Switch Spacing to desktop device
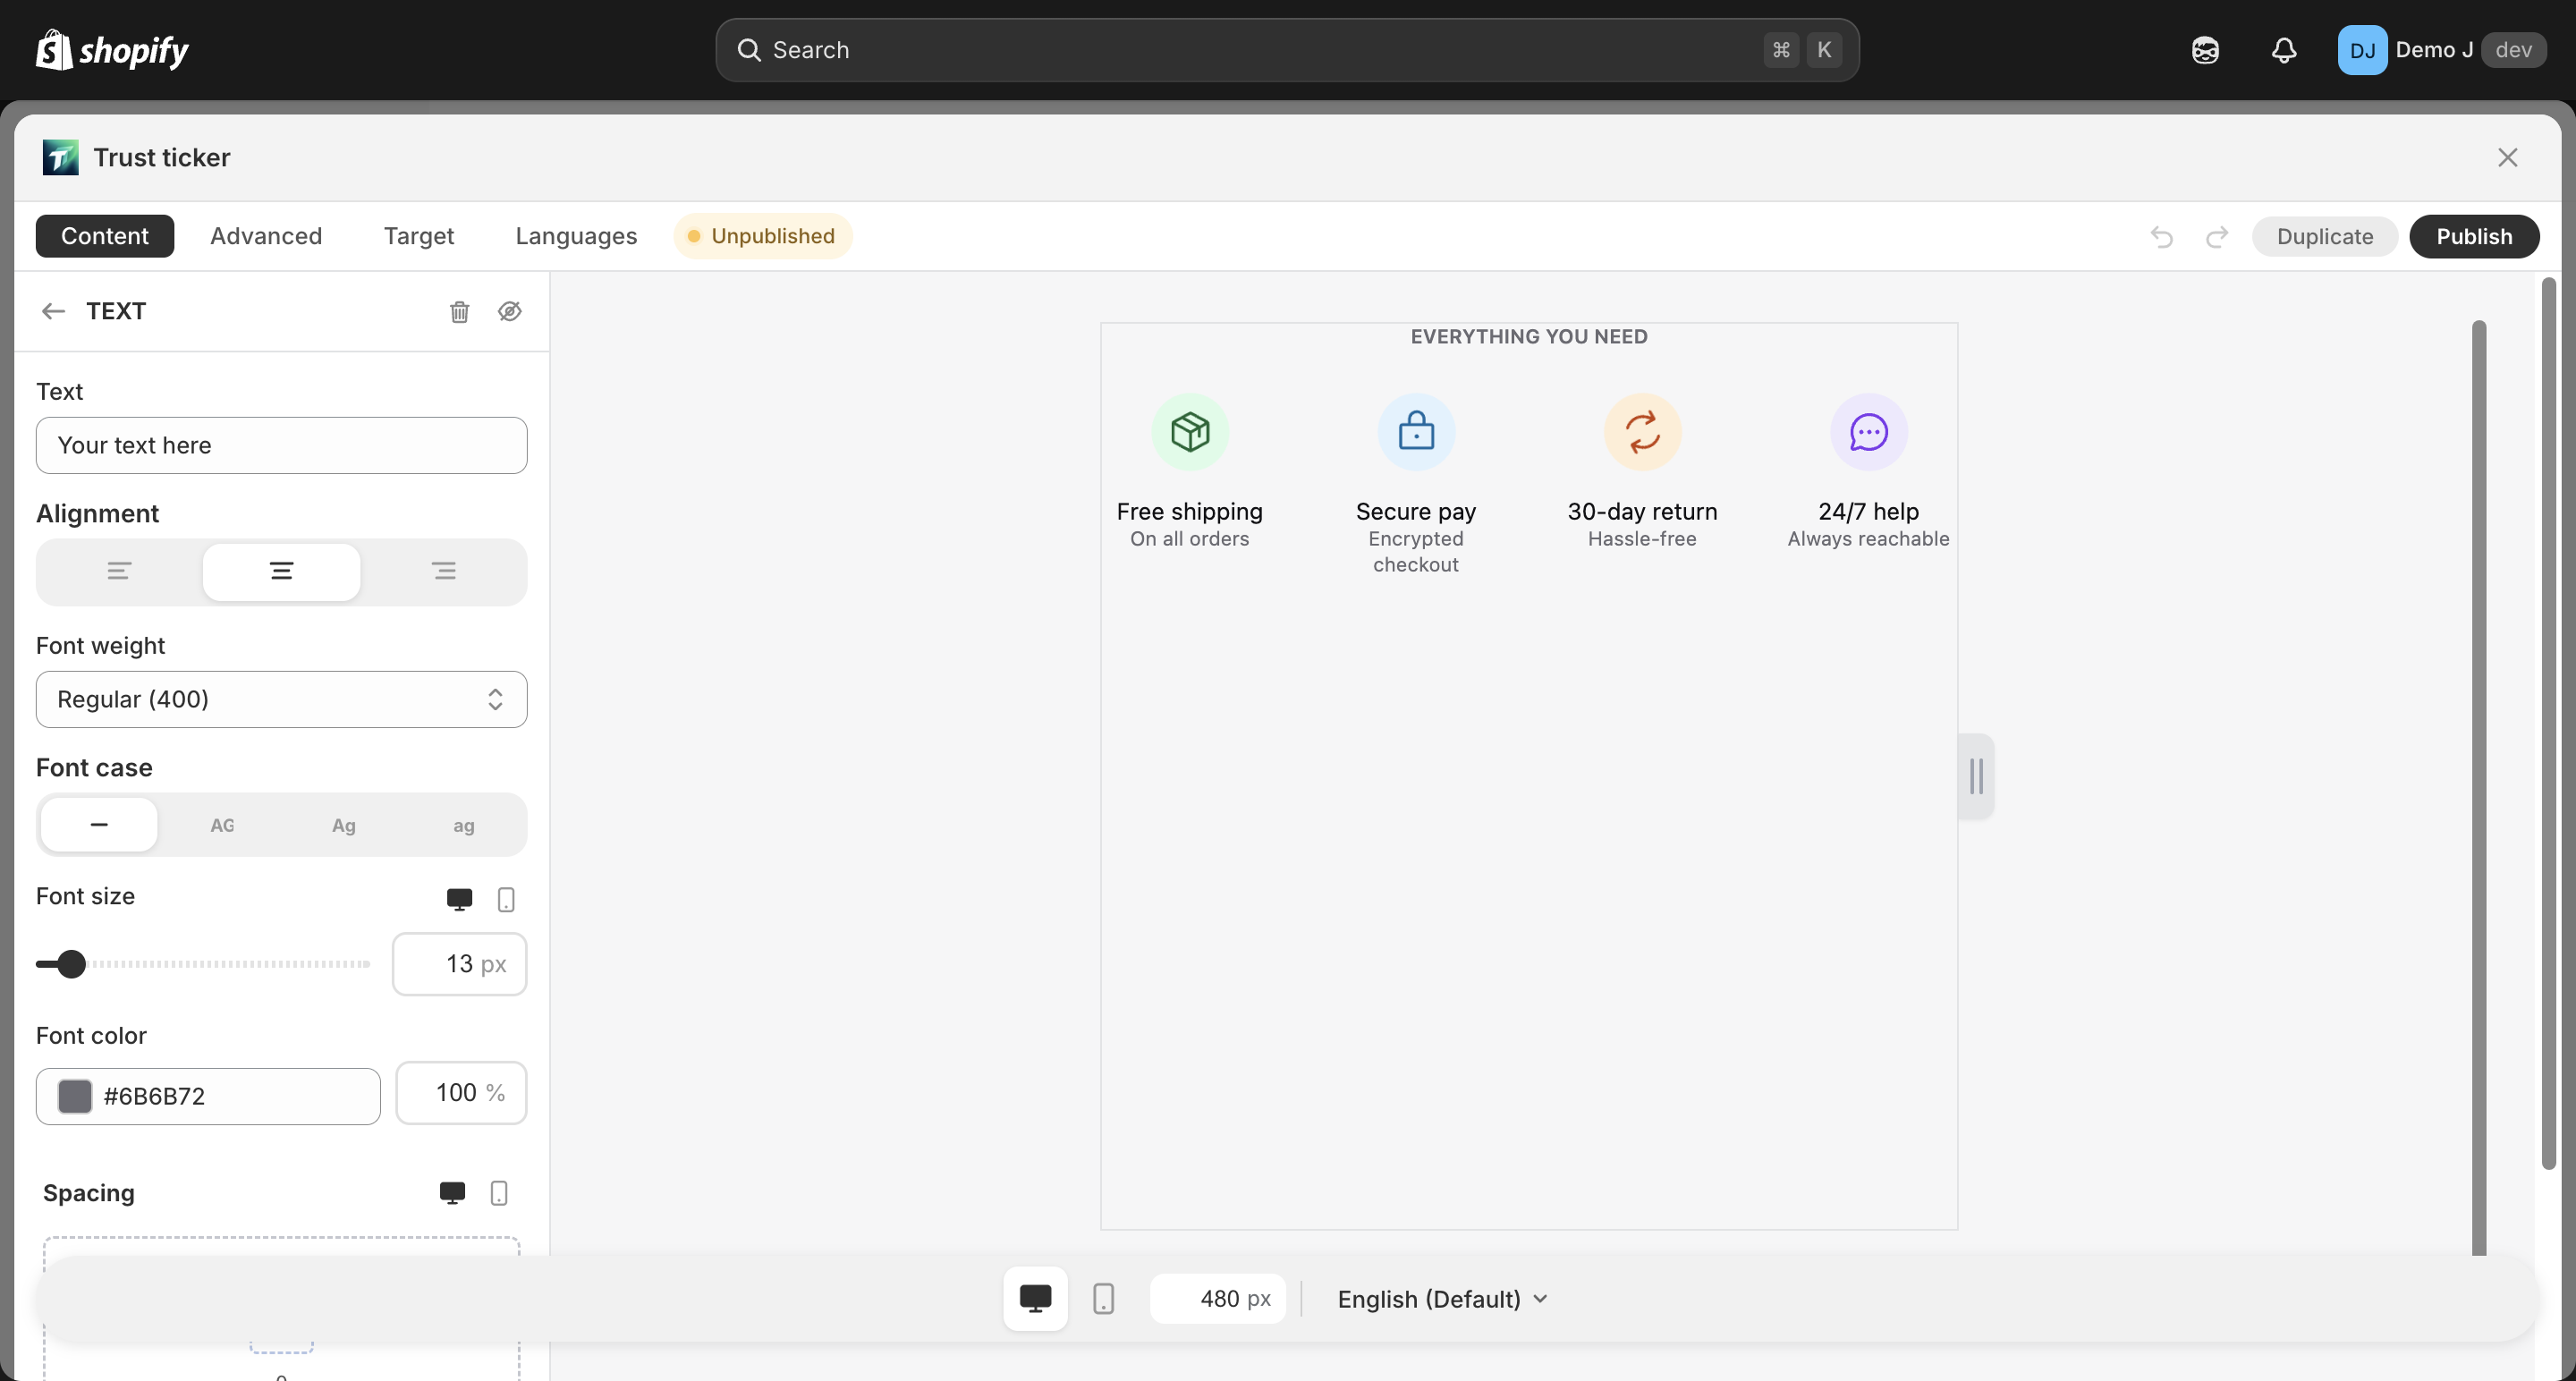Screen dimensions: 2576x1381 tap(452, 1193)
